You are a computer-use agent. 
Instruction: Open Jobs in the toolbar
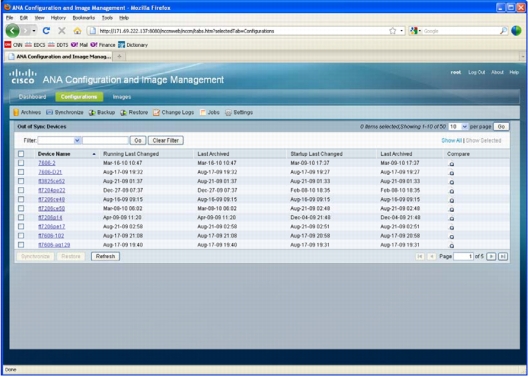[x=210, y=112]
